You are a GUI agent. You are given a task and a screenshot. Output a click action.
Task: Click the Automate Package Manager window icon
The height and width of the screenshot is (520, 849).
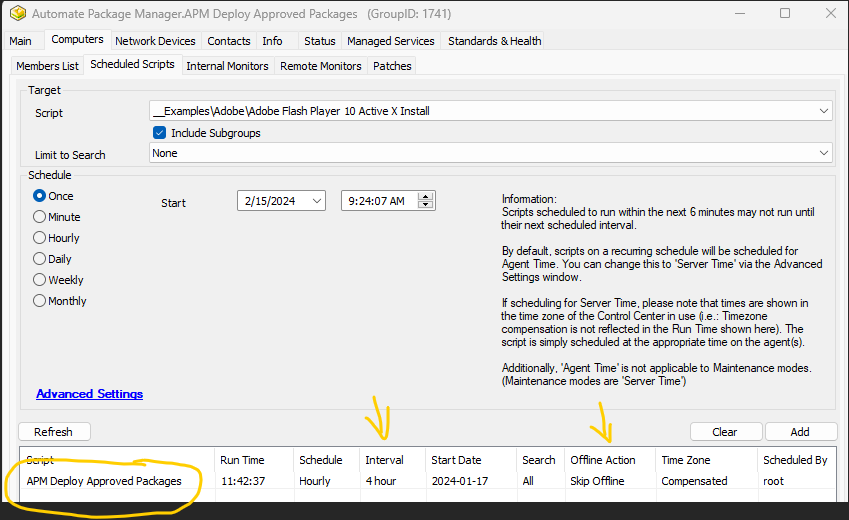[x=15, y=14]
